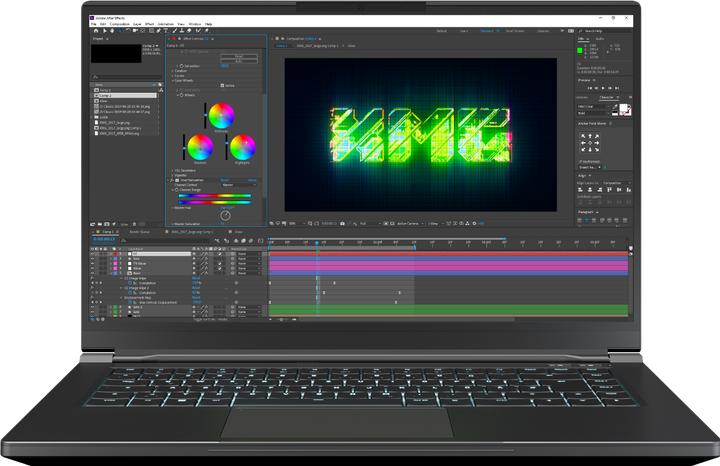720x466 pixels.
Task: Move anchor point to top-left arrow
Action: pyautogui.click(x=583, y=136)
